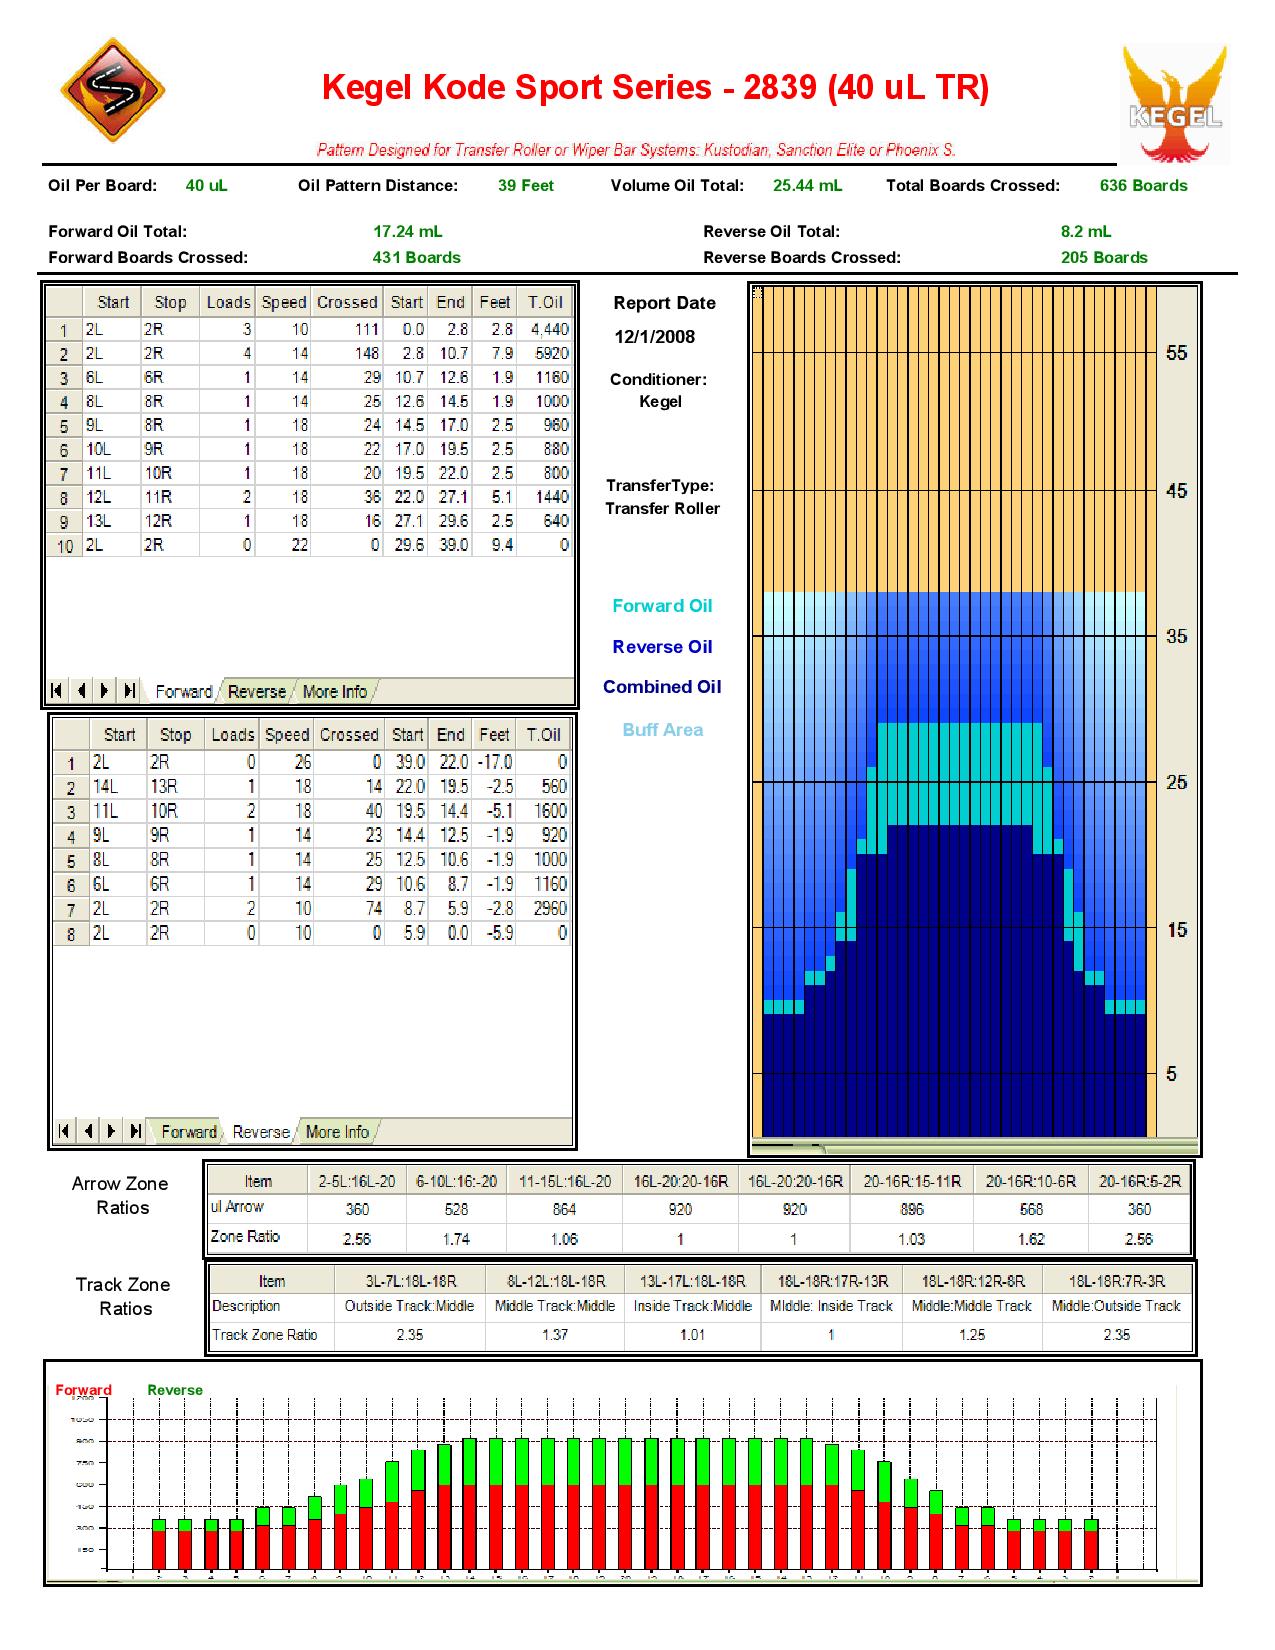Click the 6-10L:16:-20 column header in Arrow Zone Ratios
Image resolution: width=1275 pixels, height=1650 pixels.
456,1181
